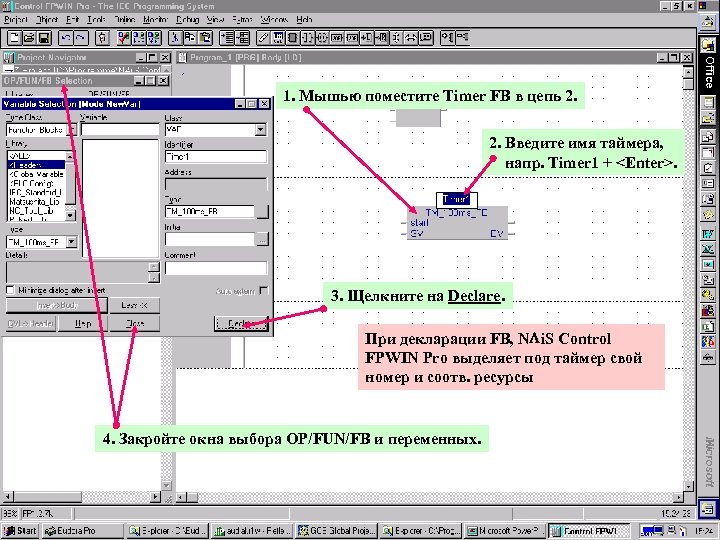Toggle the Auto extern checkbox
Screen dimensions: 720x540
(x=264, y=291)
